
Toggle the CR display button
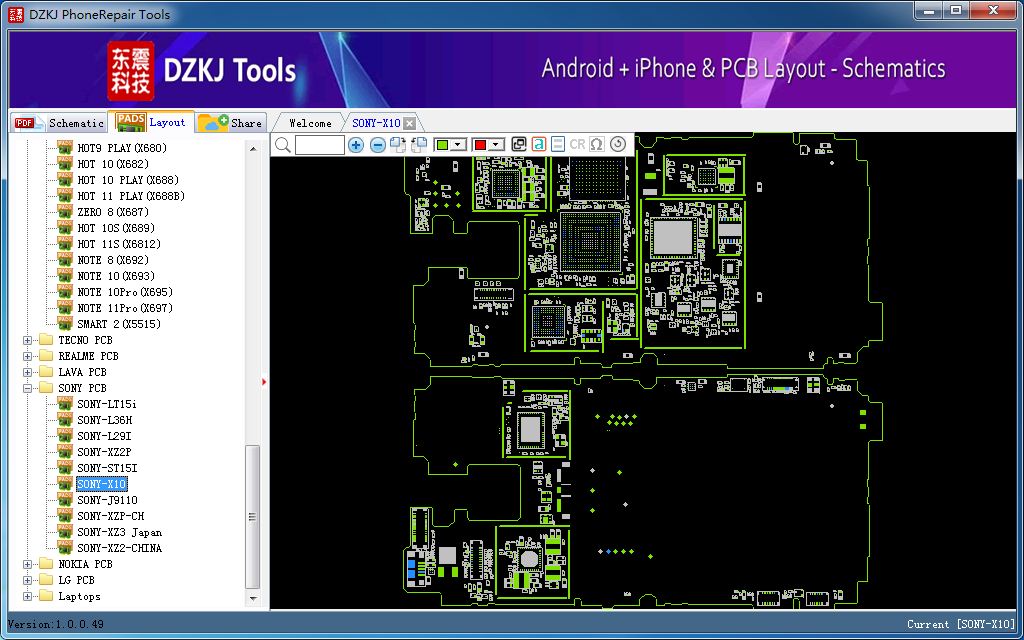pos(577,144)
